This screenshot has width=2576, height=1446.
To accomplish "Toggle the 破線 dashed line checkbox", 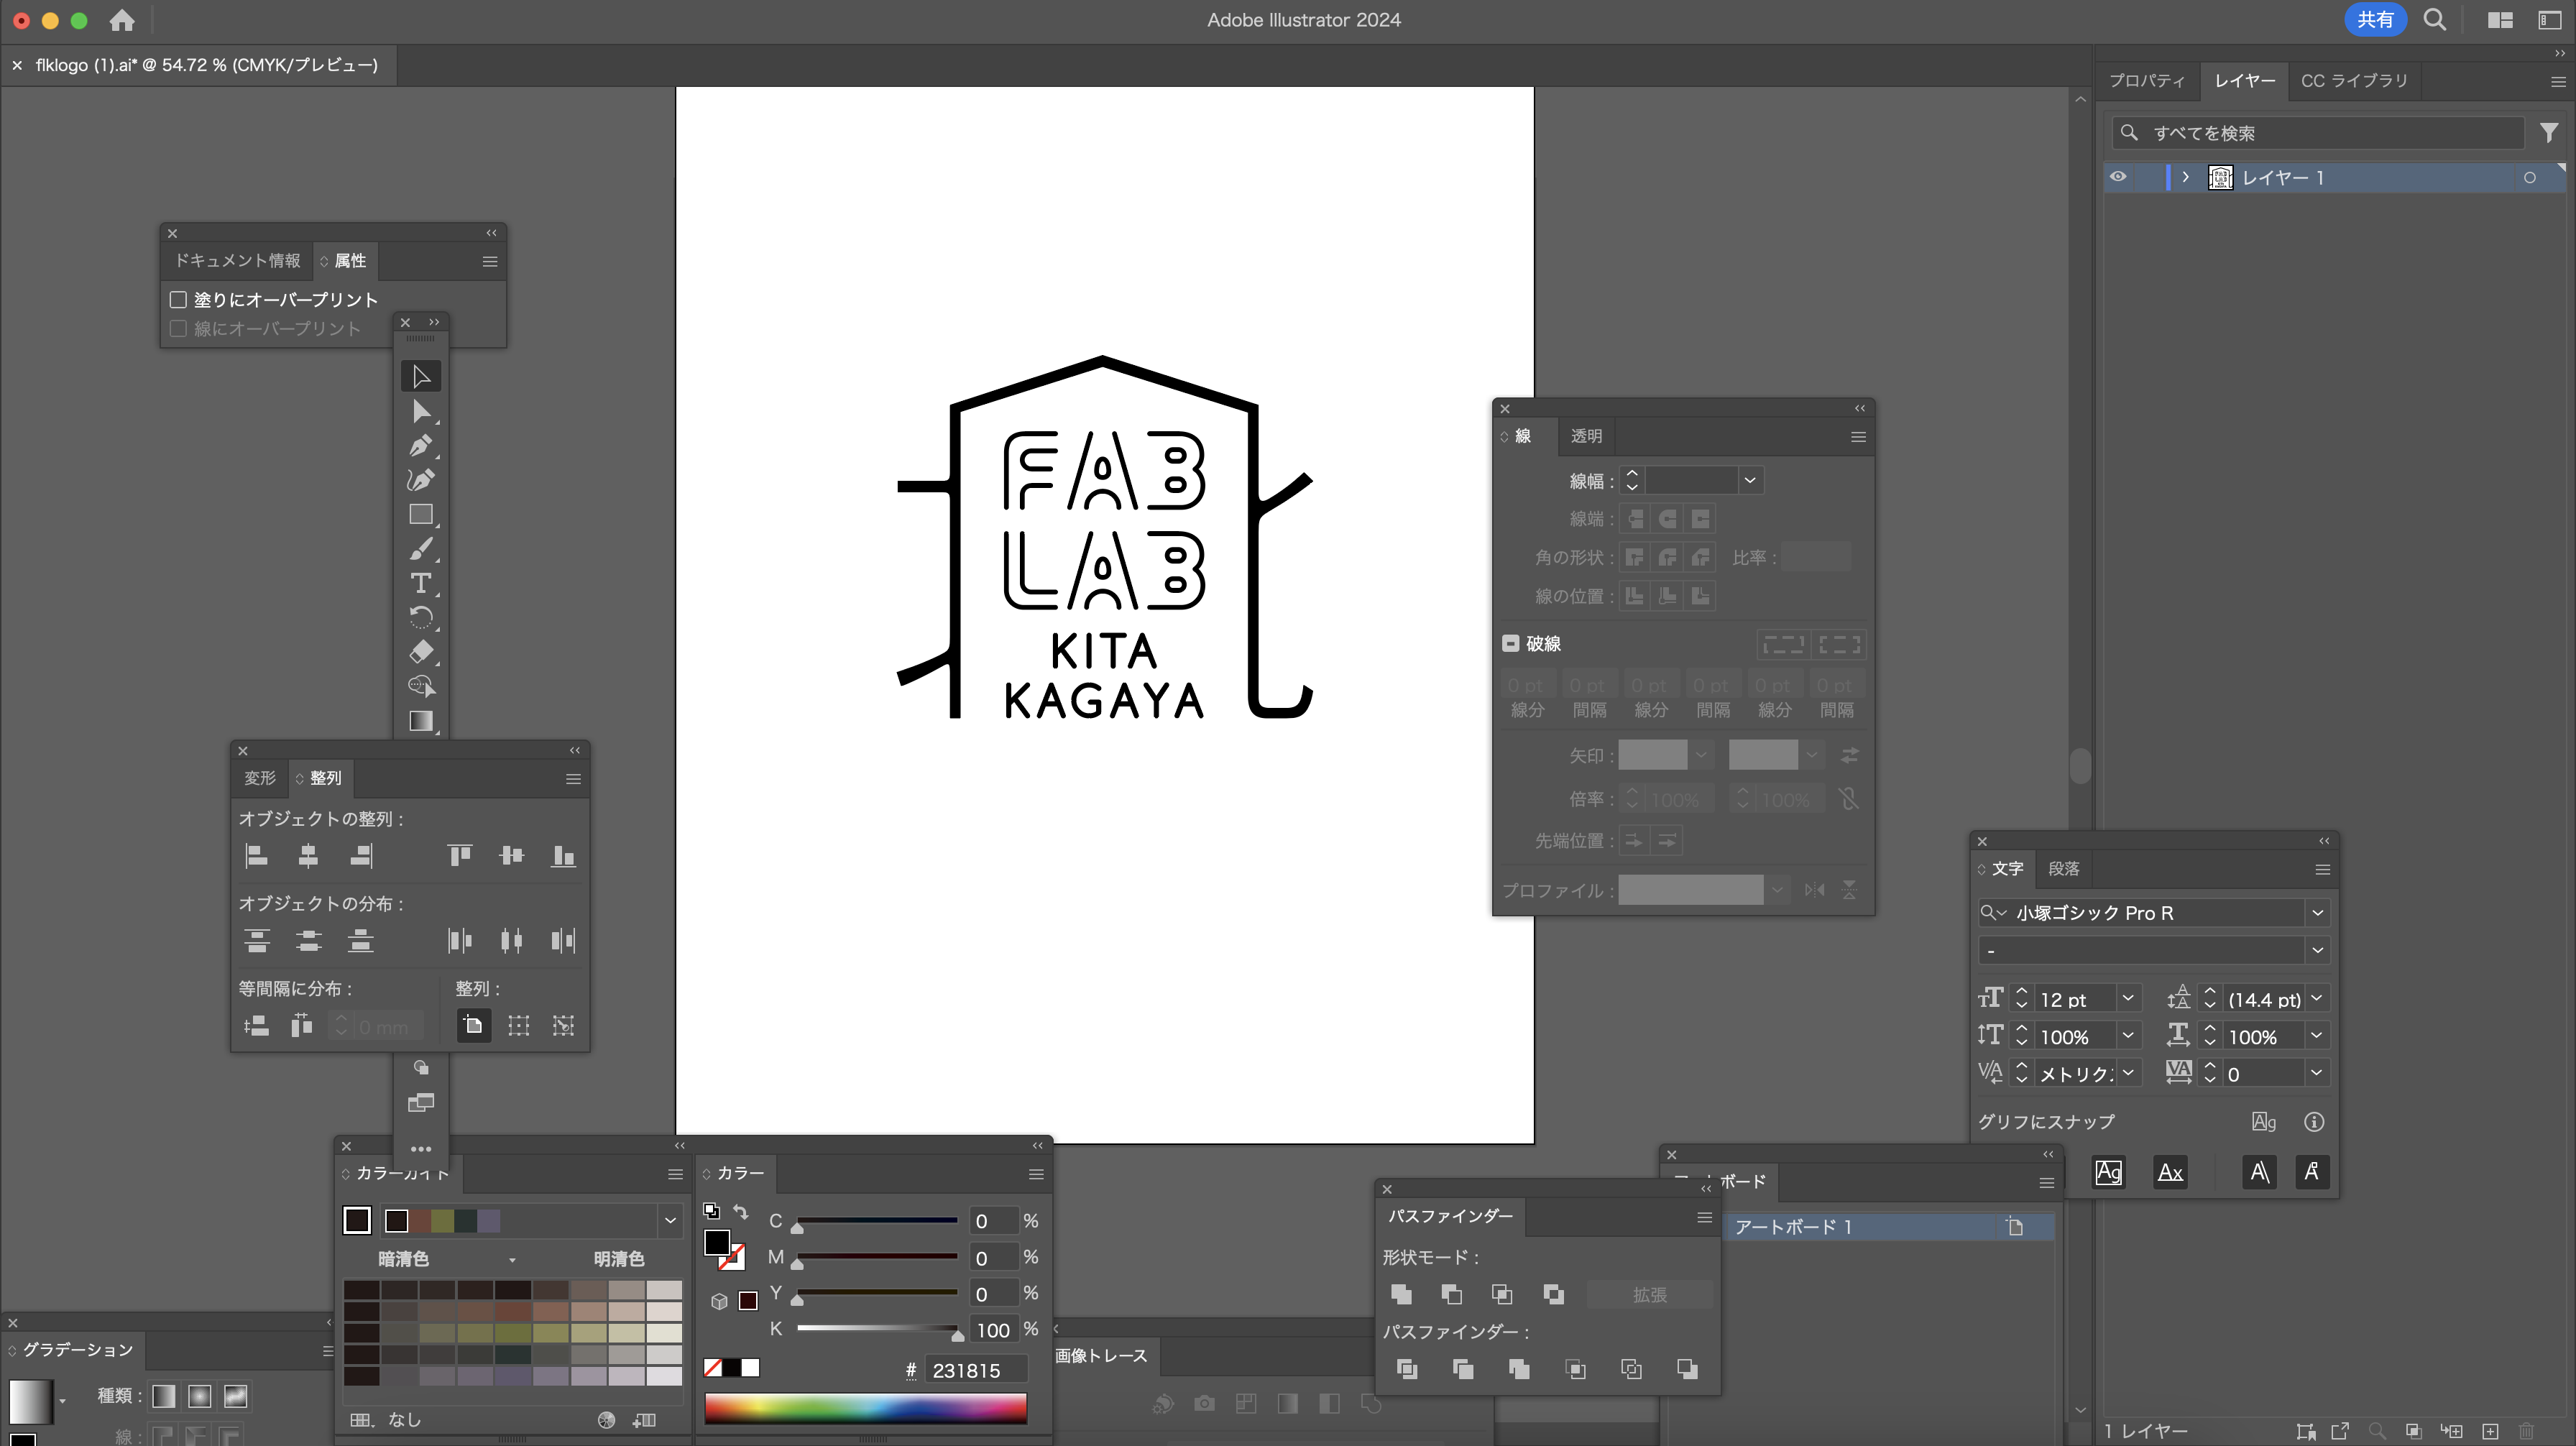I will point(1510,643).
